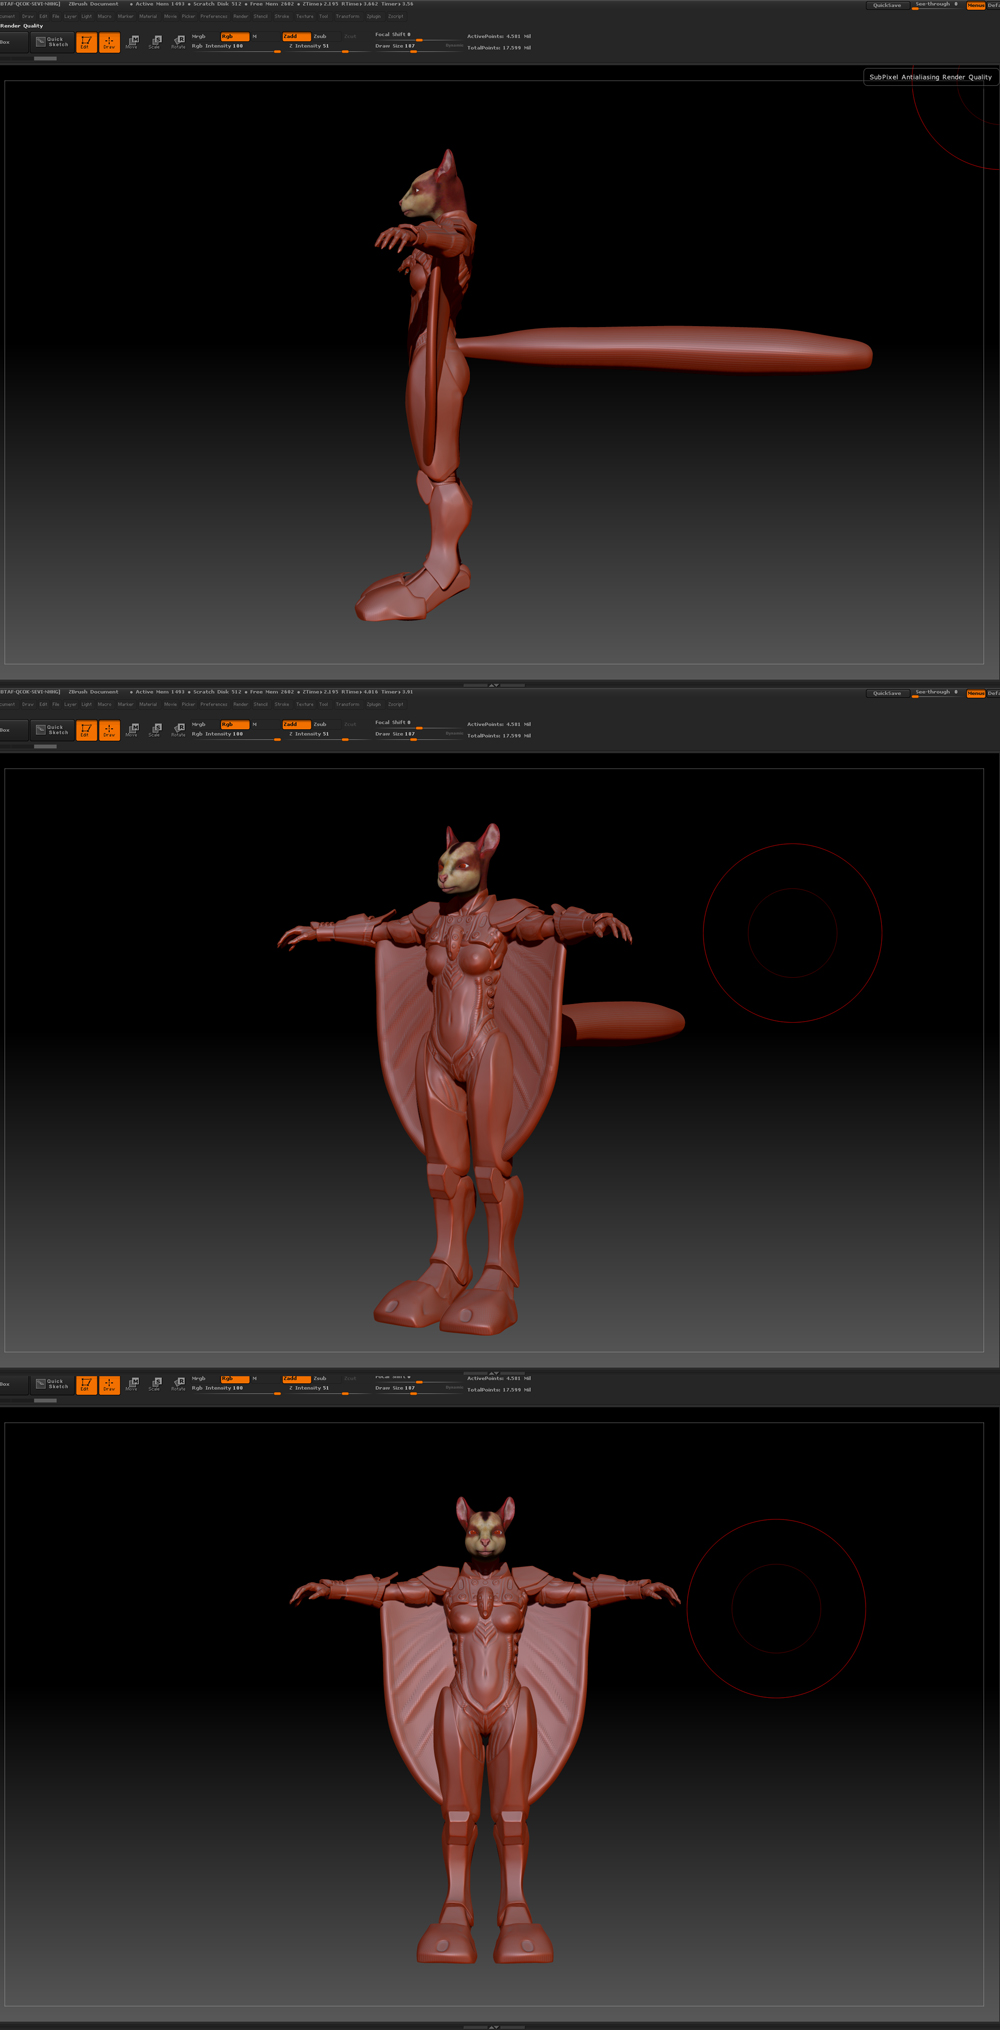Open the Stroke menu in the three-quarter-view screenshot
Viewport: 1000px width, 2030px height.
coord(282,704)
